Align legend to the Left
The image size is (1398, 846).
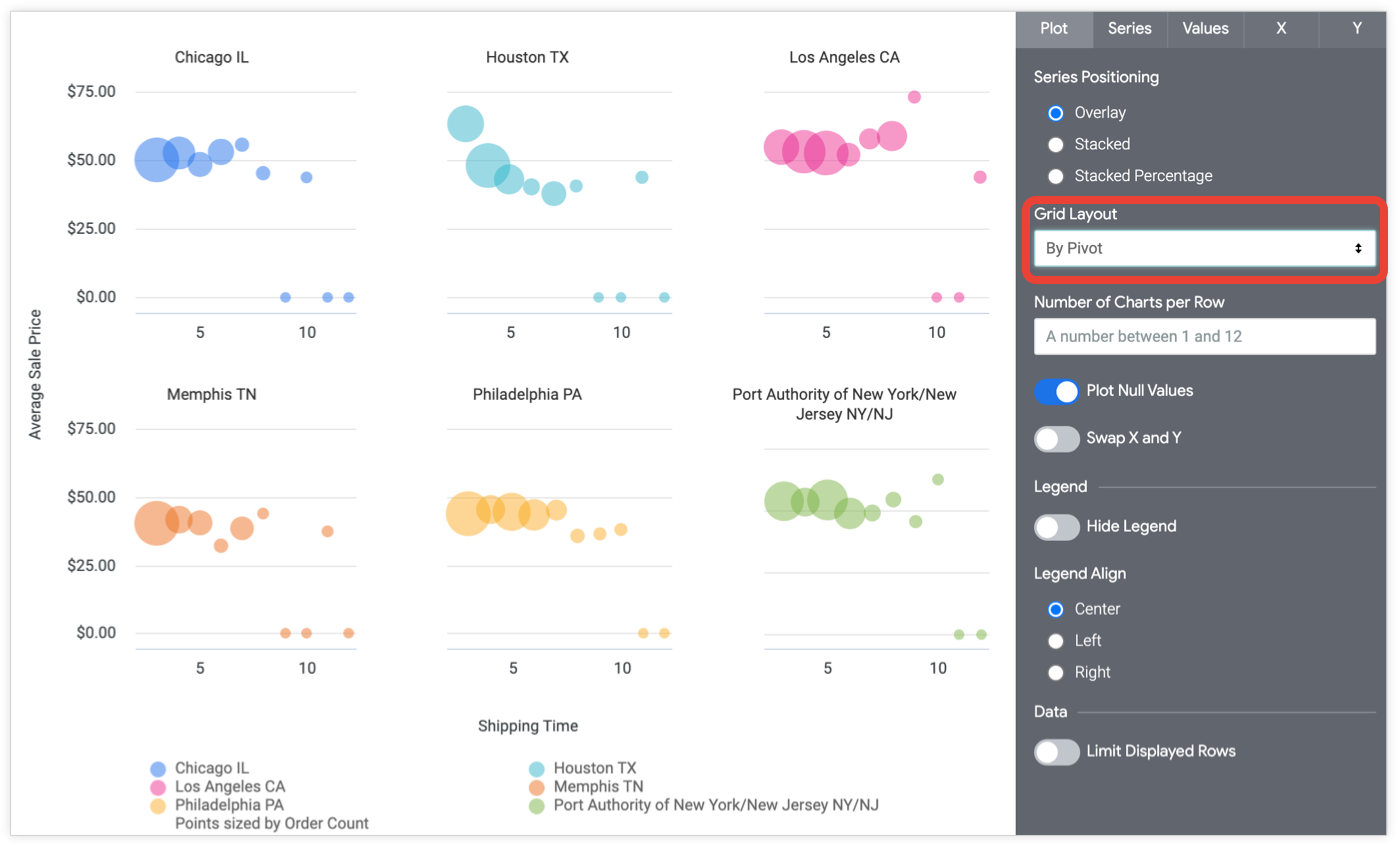[1056, 641]
